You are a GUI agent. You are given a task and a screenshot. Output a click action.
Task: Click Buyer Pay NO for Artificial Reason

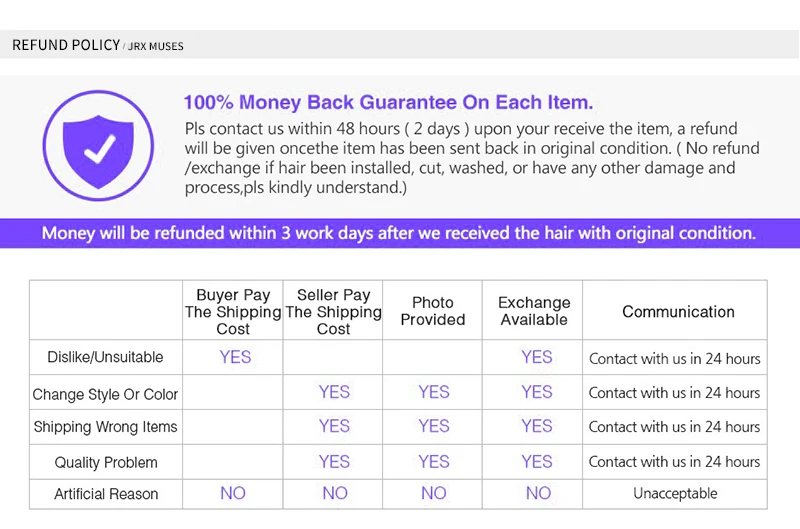[x=233, y=493]
